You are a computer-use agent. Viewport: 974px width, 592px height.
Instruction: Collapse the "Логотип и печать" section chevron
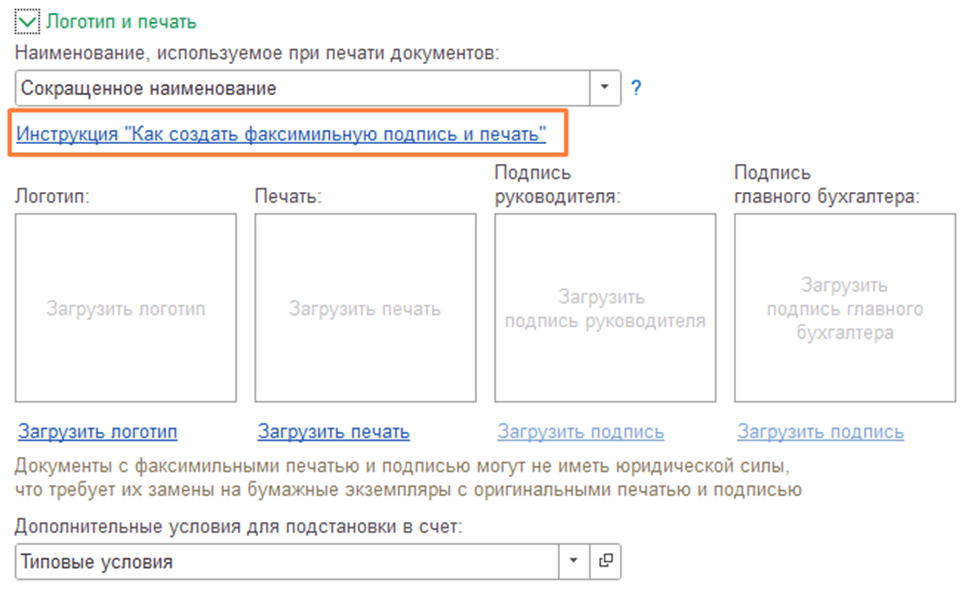28,21
